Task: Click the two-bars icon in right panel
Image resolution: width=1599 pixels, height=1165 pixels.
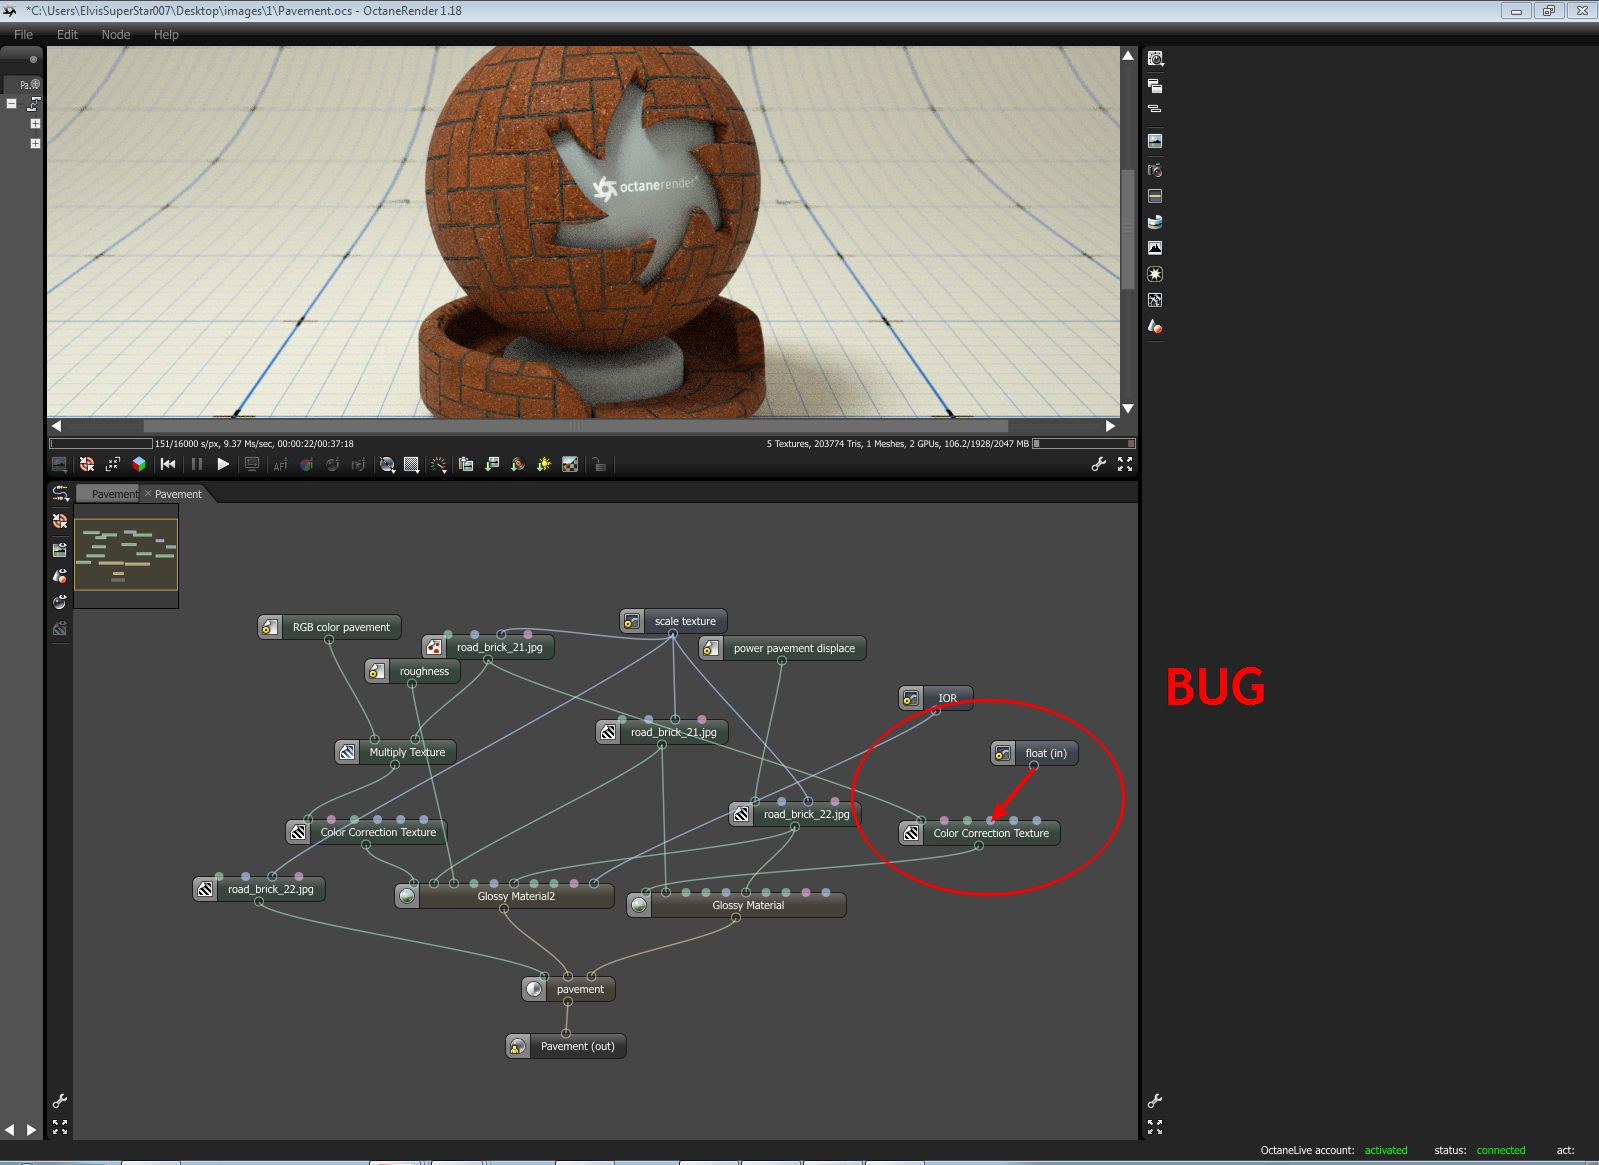Action: [1155, 108]
